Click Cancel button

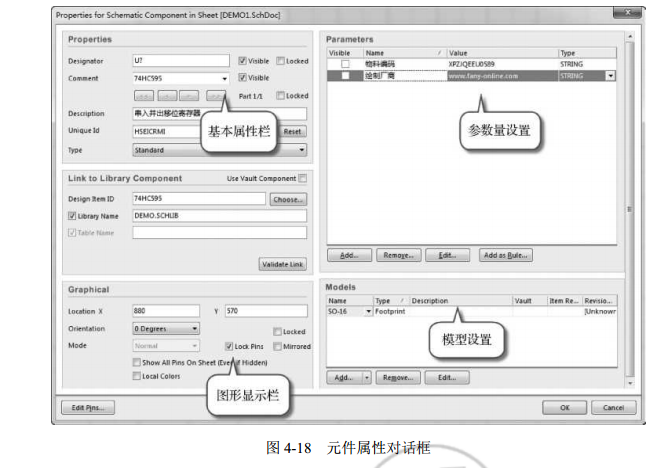pyautogui.click(x=613, y=407)
